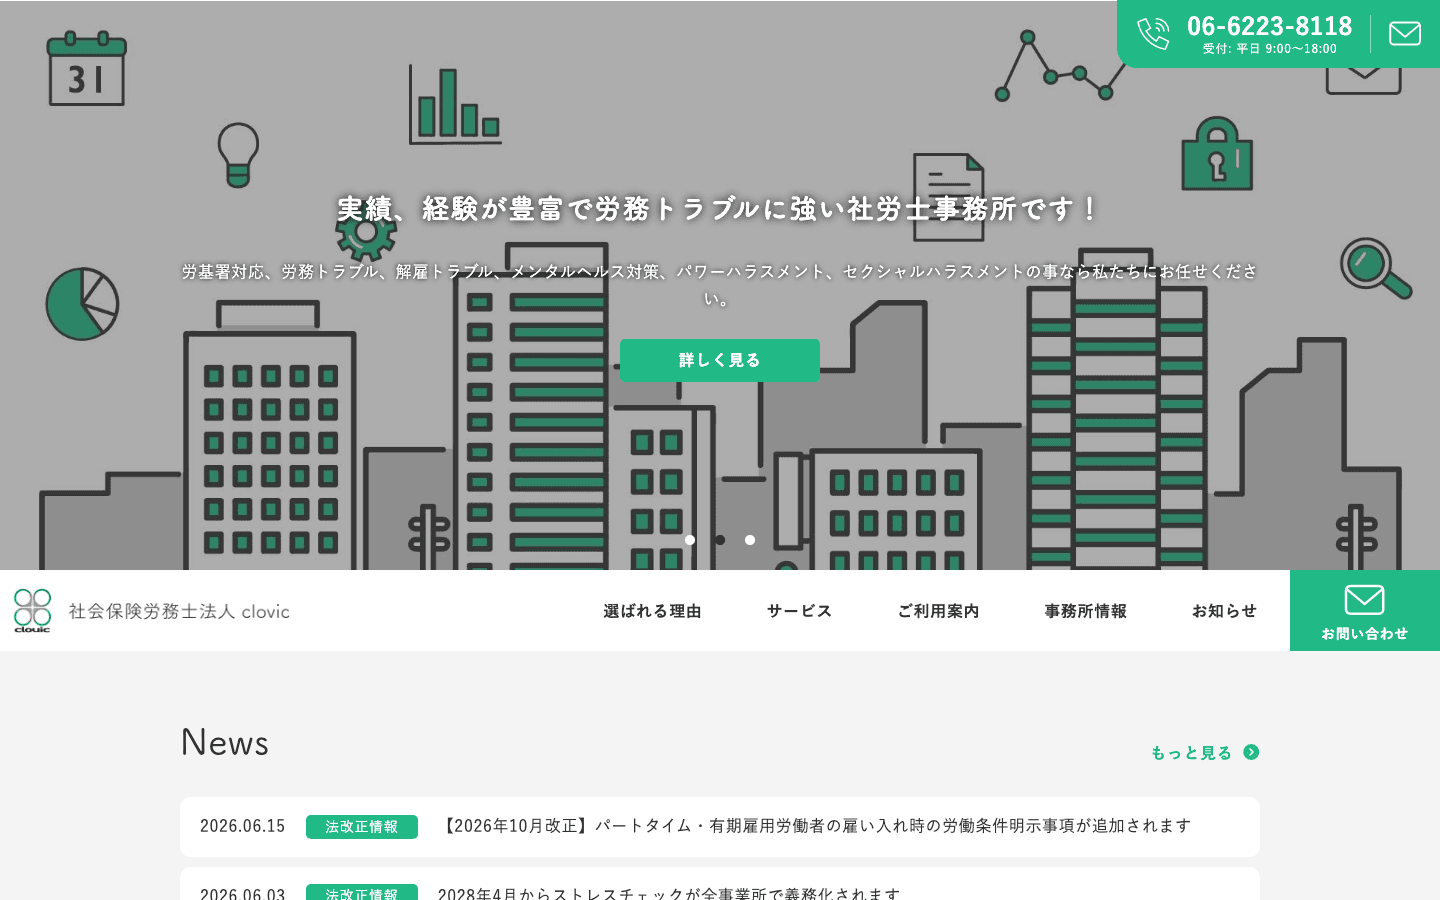Click the envelope icon in お問い合わせ button
The image size is (1440, 900).
point(1364,600)
